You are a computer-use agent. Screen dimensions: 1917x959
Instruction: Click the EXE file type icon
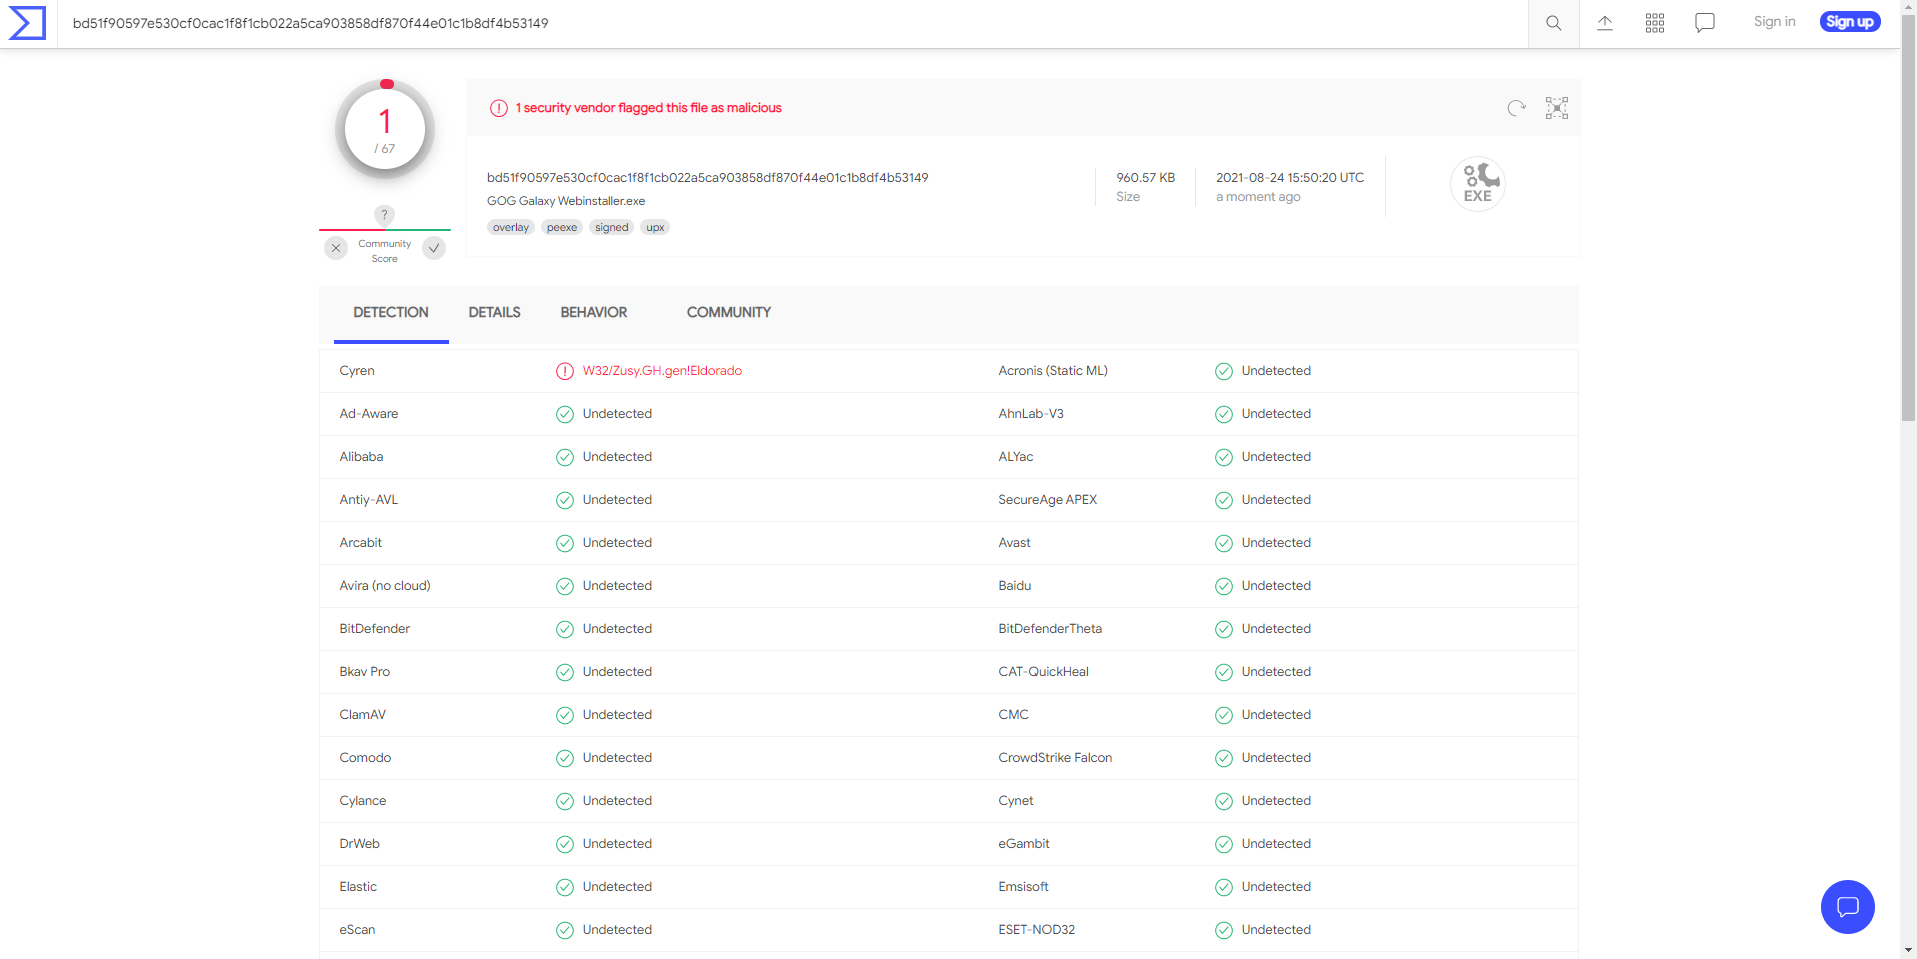tap(1477, 184)
